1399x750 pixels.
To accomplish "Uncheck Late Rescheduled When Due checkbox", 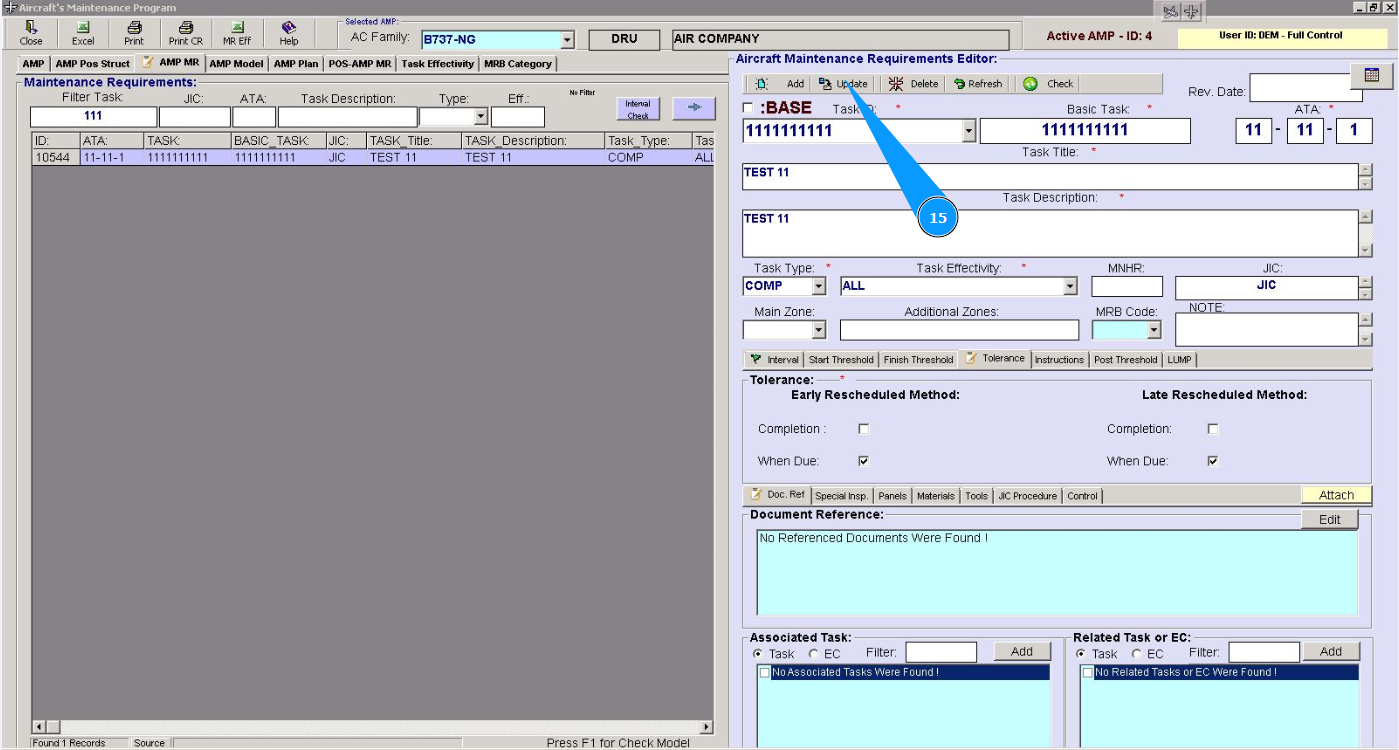I will coord(1213,461).
